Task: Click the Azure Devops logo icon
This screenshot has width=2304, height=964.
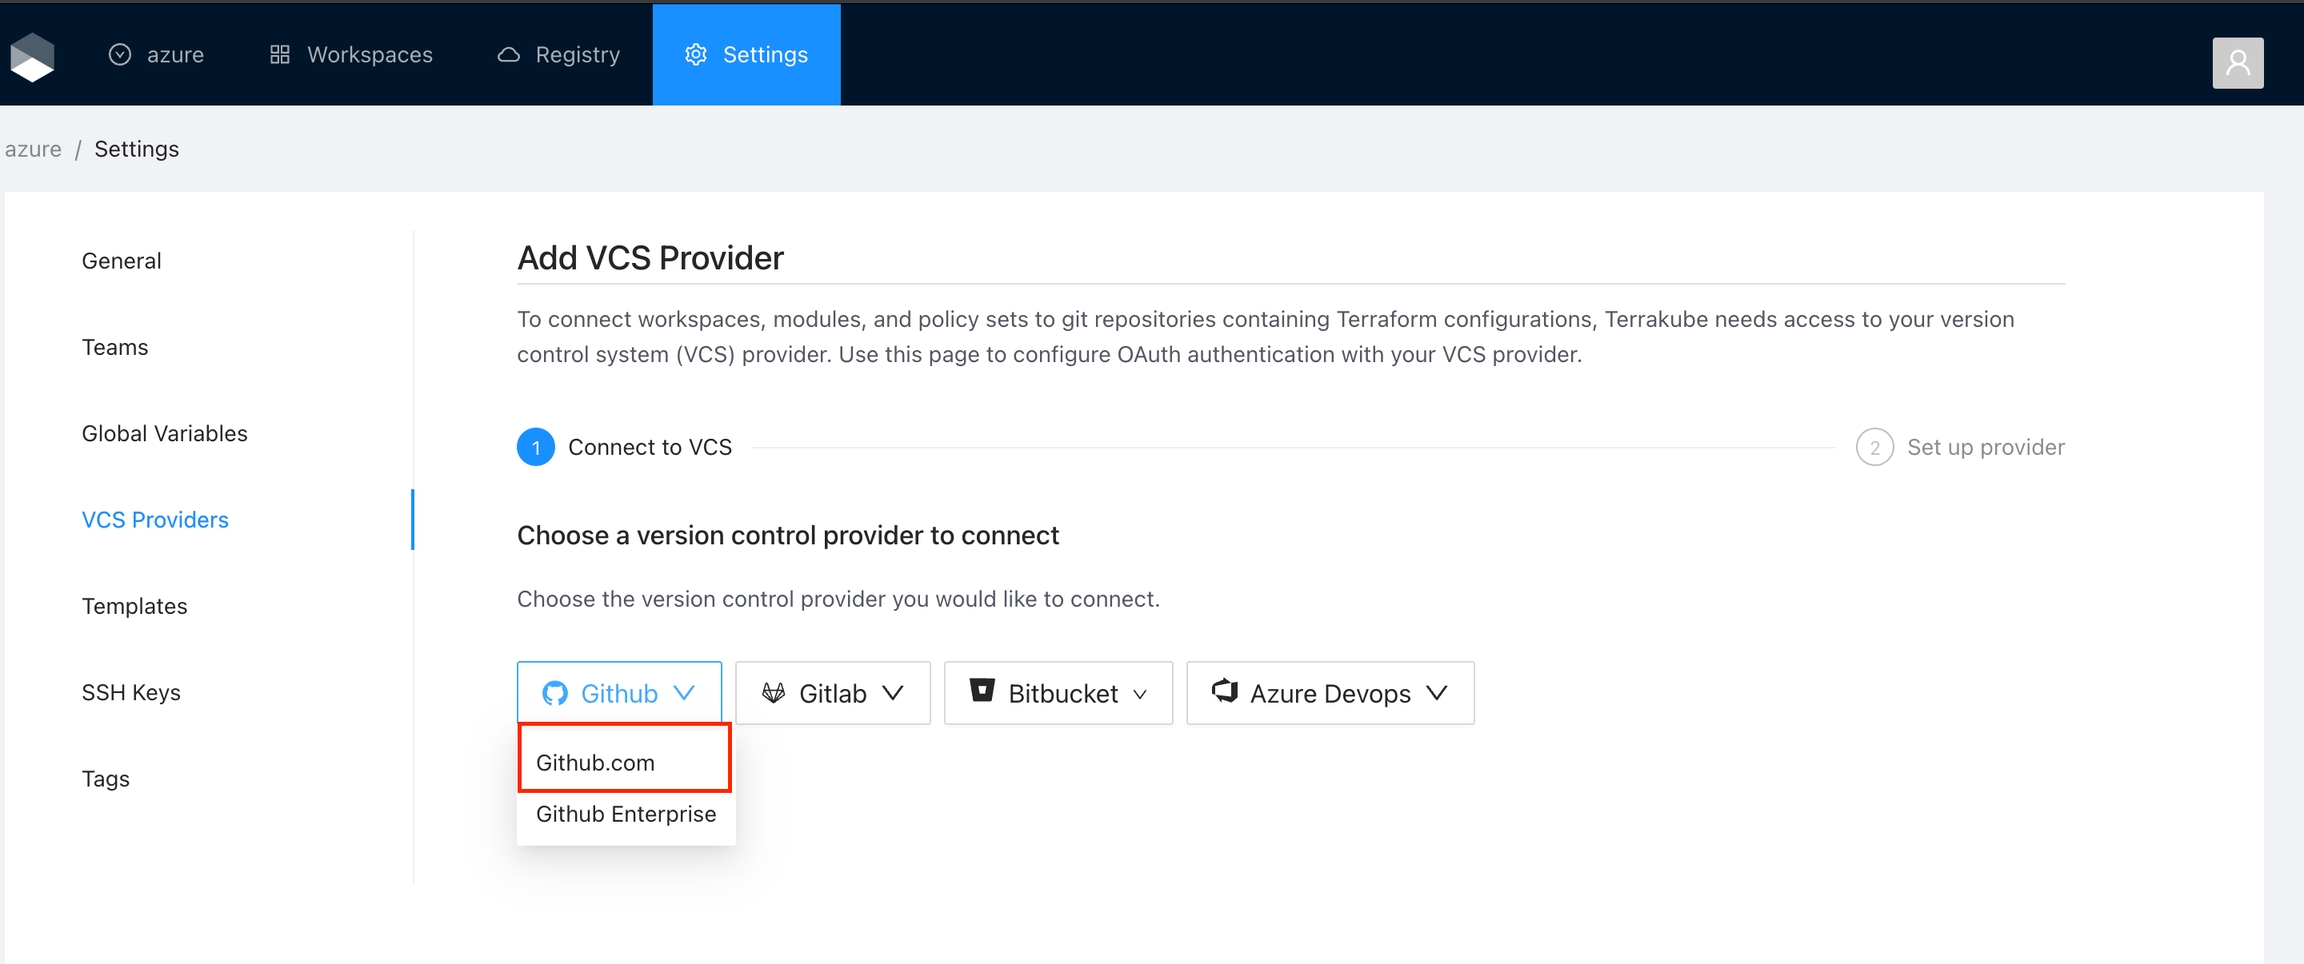Action: pyautogui.click(x=1225, y=691)
